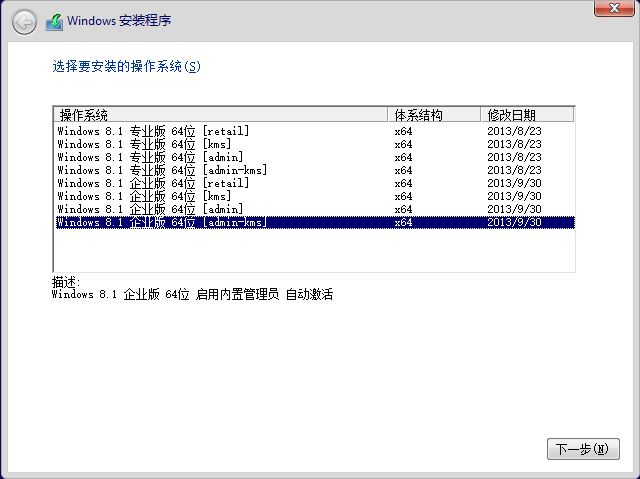Click the description text 启用内置管理员 自动激活
Image resolution: width=640 pixels, height=479 pixels.
coord(264,294)
